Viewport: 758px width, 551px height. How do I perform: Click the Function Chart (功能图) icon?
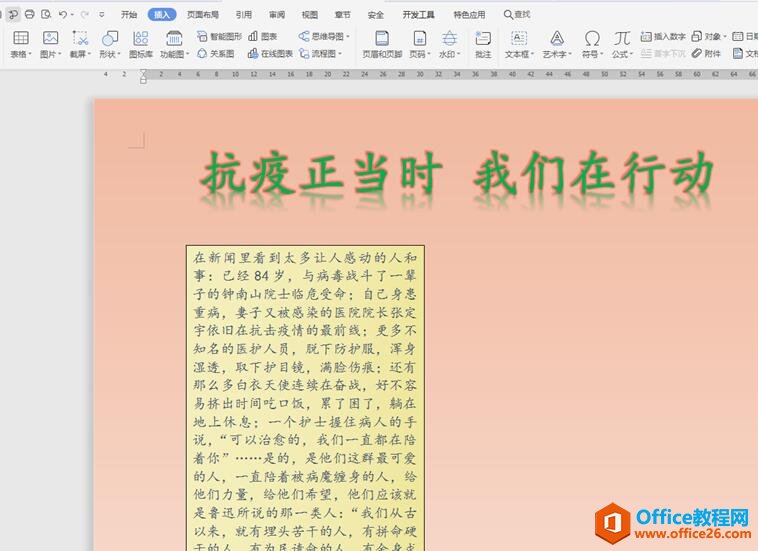point(174,38)
